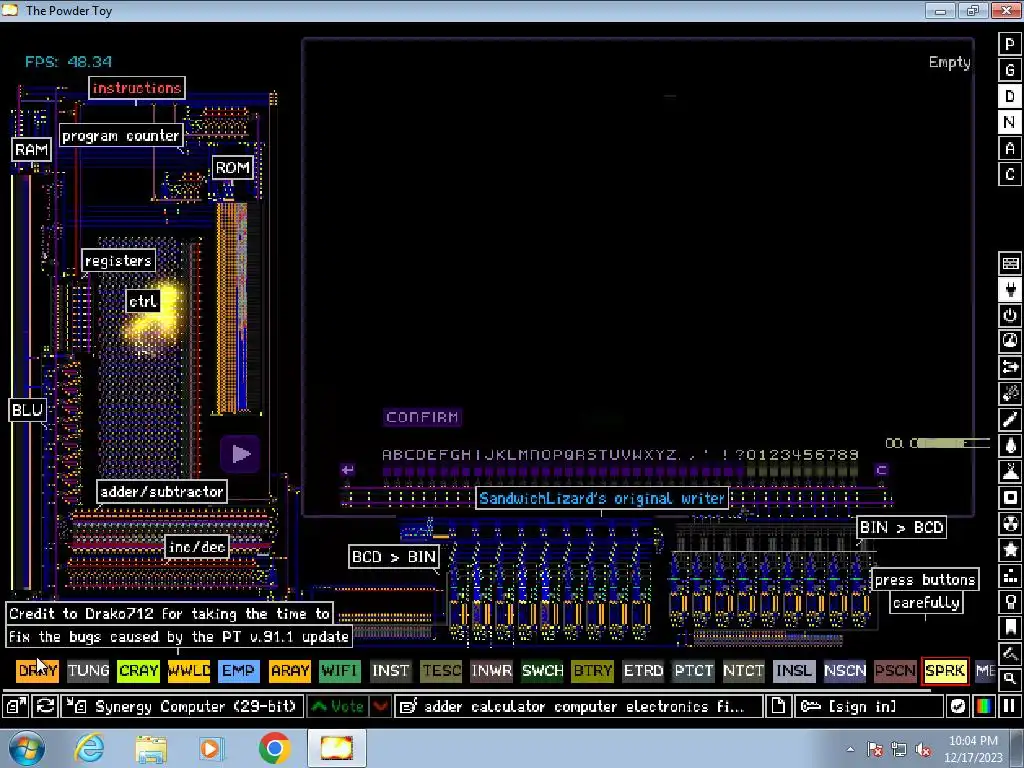Screen dimensions: 1024x768
Task: Open Synergy Computer save name button
Action: click(182, 706)
